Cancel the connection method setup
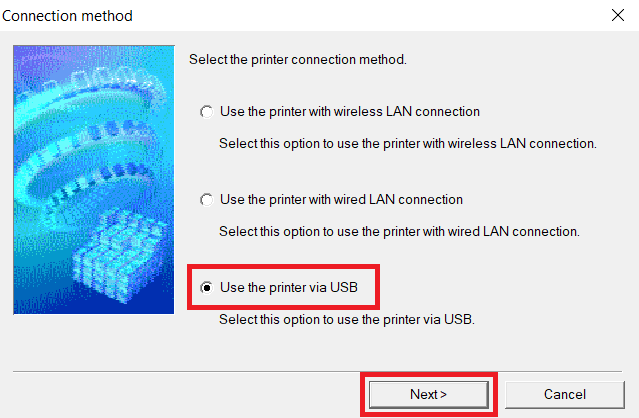The height and width of the screenshot is (418, 639). tap(564, 394)
